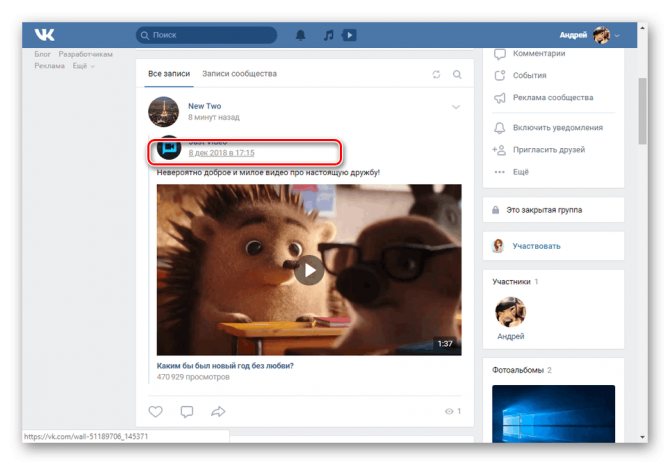Viewport: 670px width, 465px height.
Task: Open Реклама сообщества menu item
Action: click(x=553, y=98)
